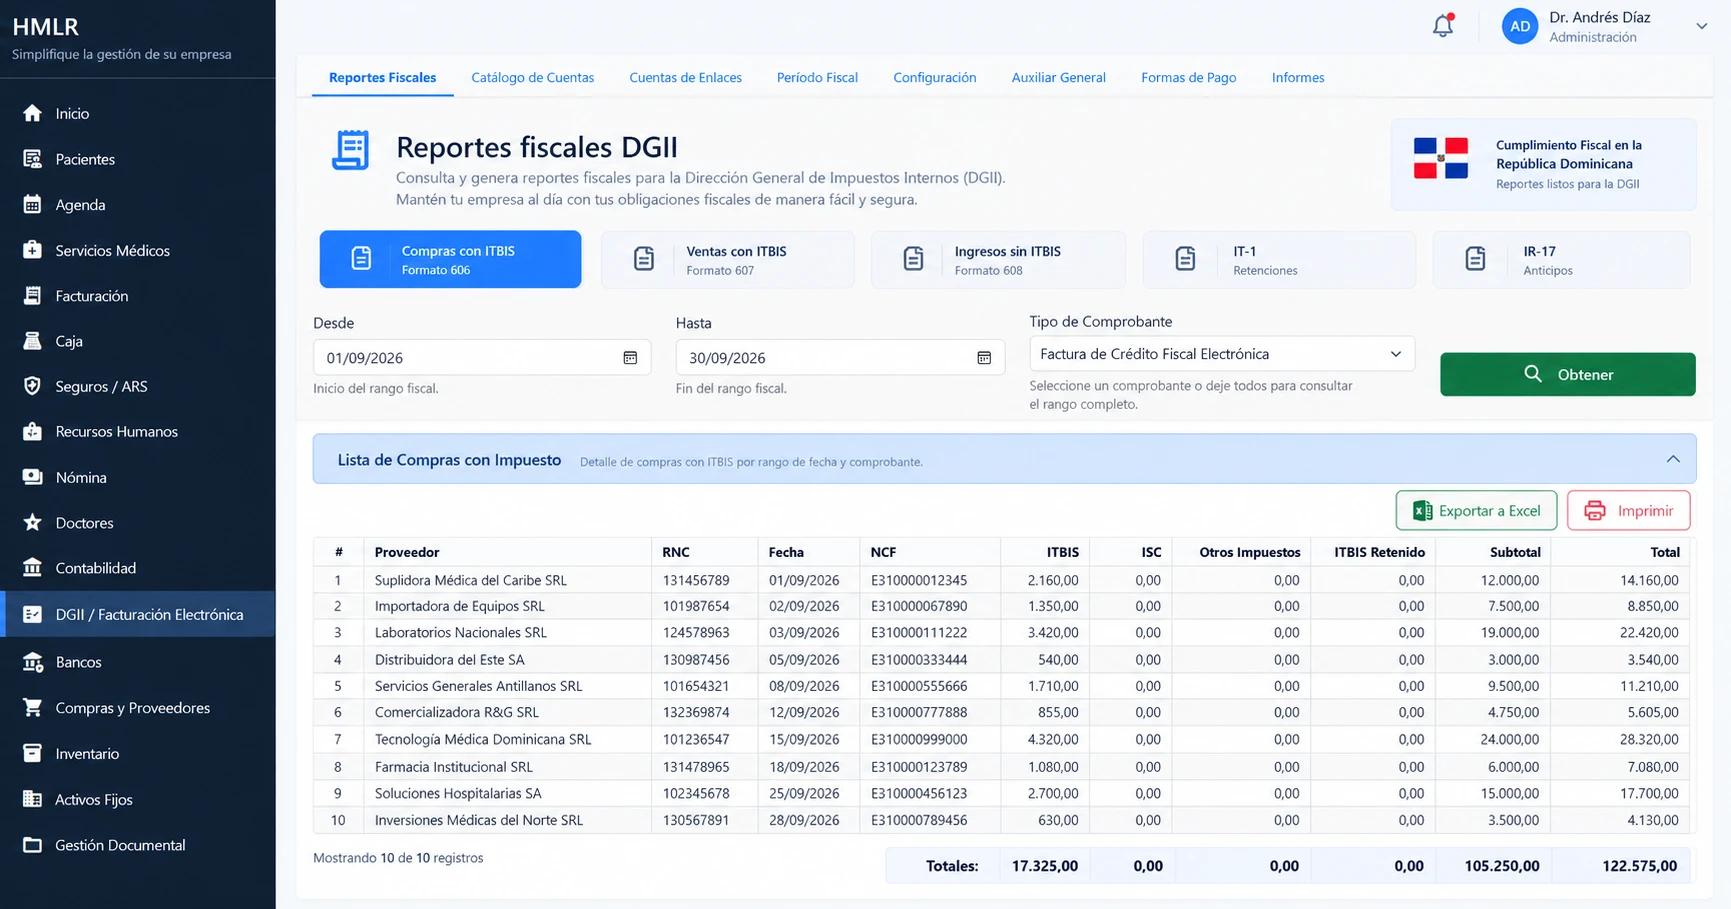Click the Desde date field 01/09/2026

tap(481, 358)
